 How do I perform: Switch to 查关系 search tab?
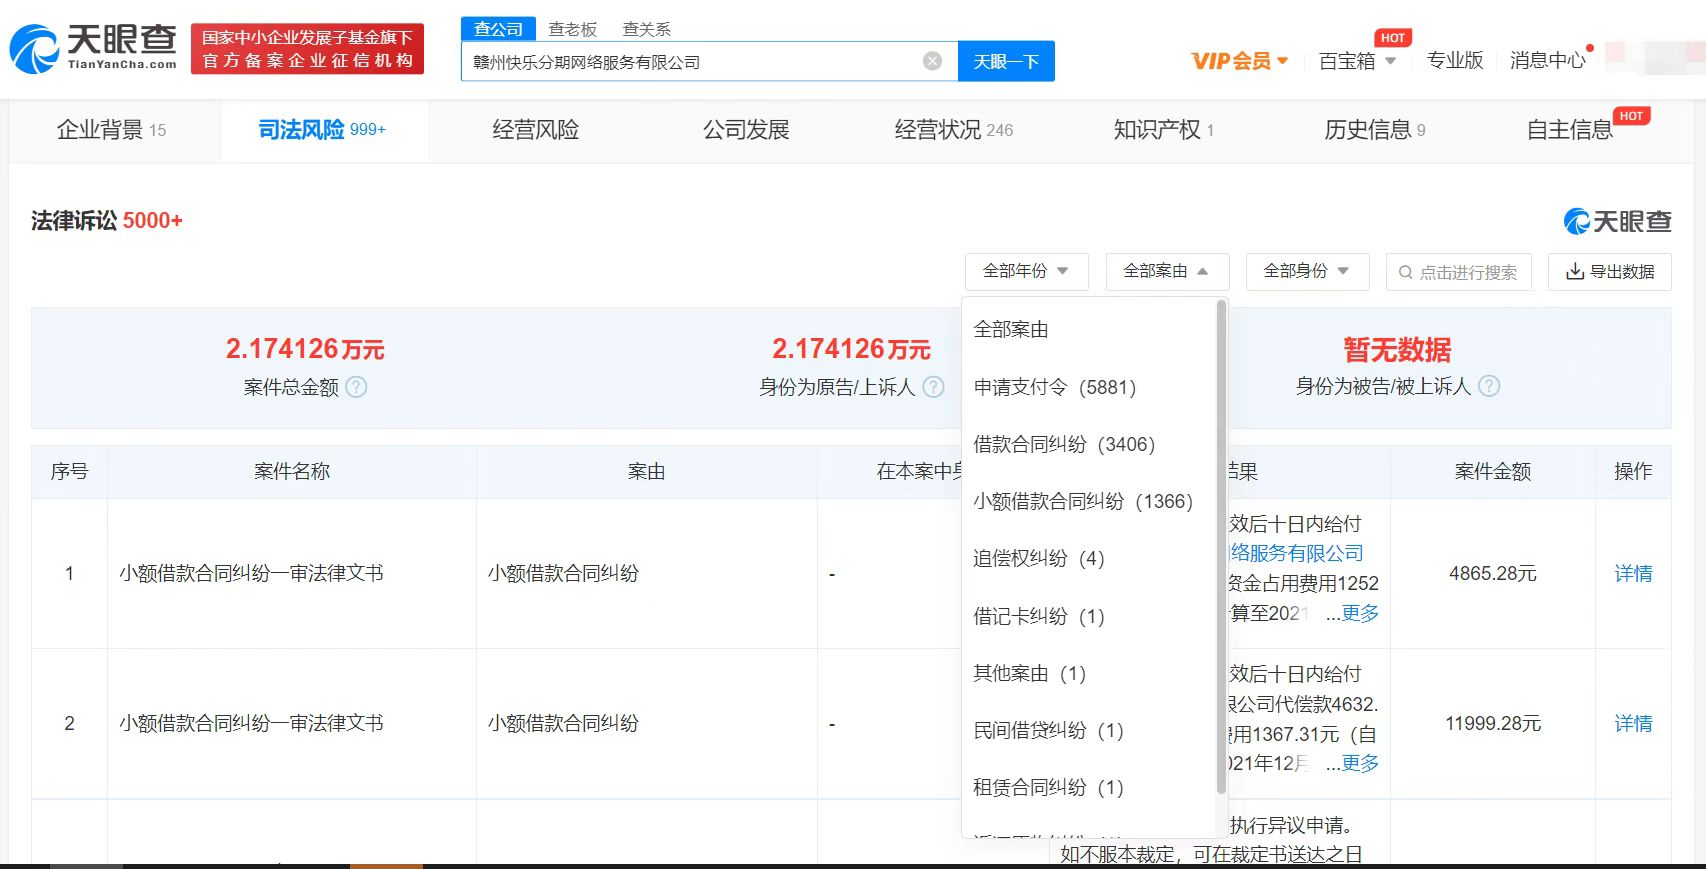(647, 29)
